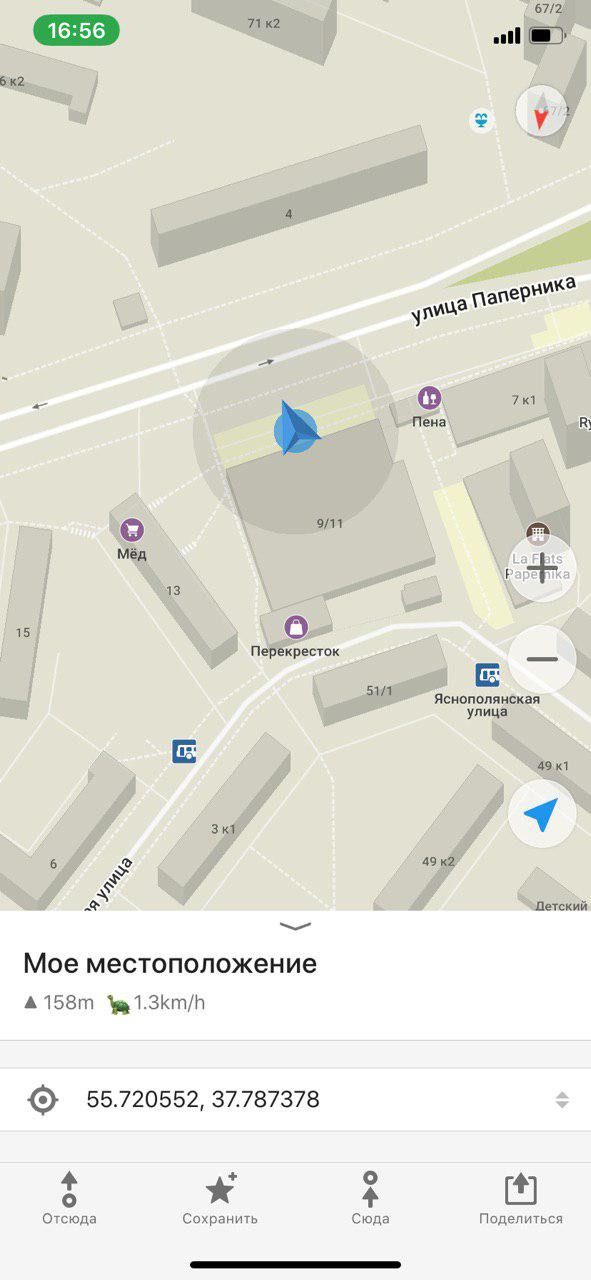Screen dimensions: 591x1280
Task: Open the Пена bar marker
Action: (429, 398)
